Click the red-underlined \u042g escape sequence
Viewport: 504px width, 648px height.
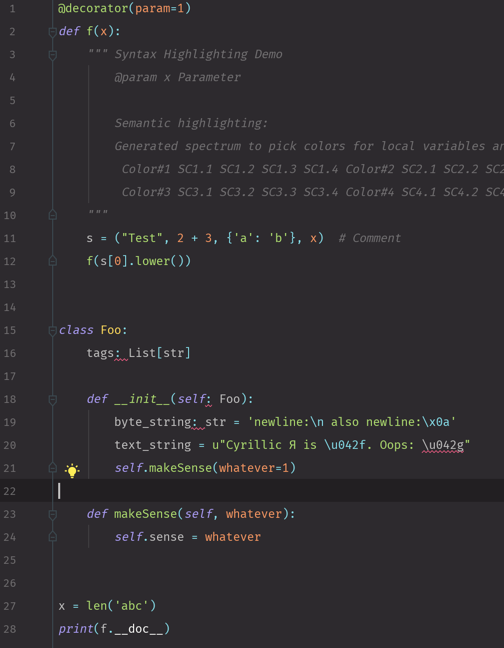[x=443, y=445]
